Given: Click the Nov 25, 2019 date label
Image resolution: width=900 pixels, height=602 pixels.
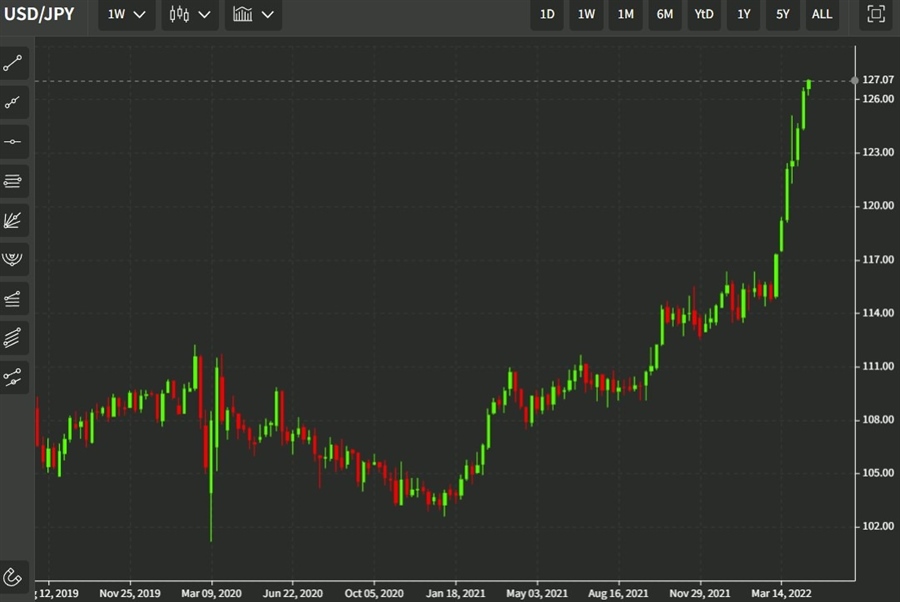Looking at the screenshot, I should click(130, 593).
